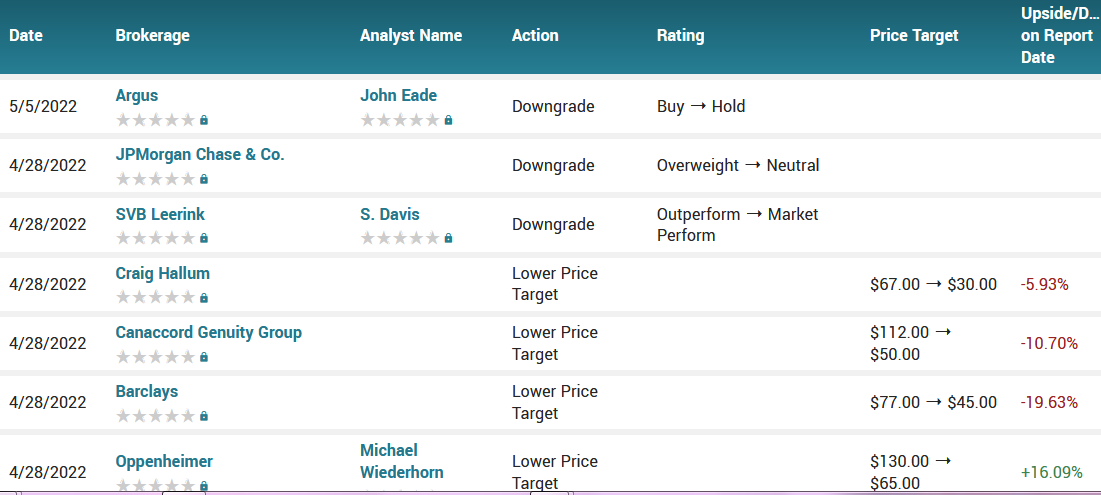Screen dimensions: 1101x495
Task: Open Michael Wiederhorn analyst link
Action: 401,461
